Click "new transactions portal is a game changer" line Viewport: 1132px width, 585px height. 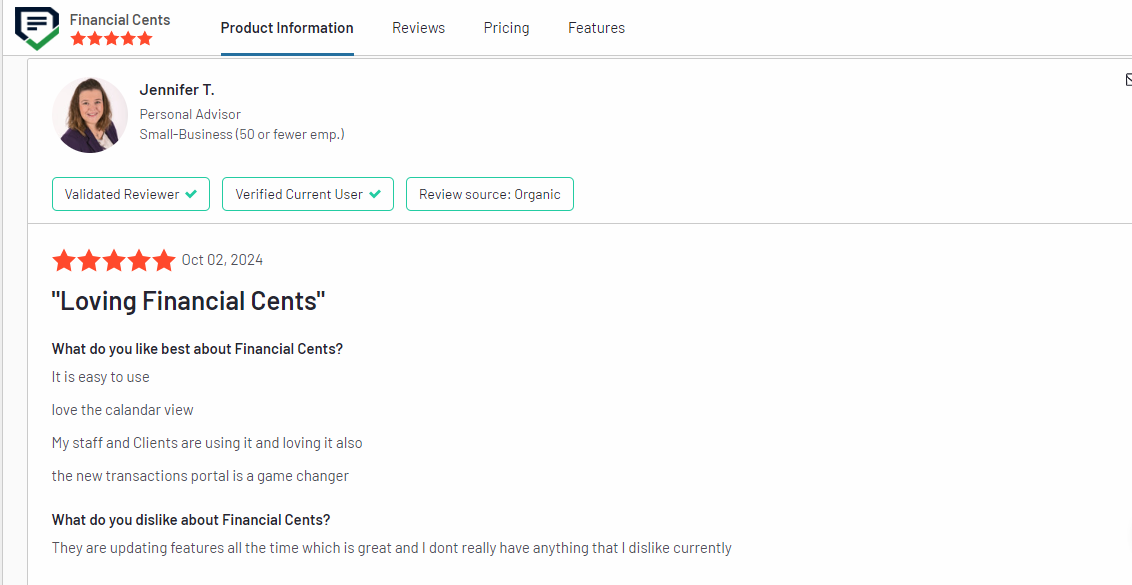coord(200,476)
